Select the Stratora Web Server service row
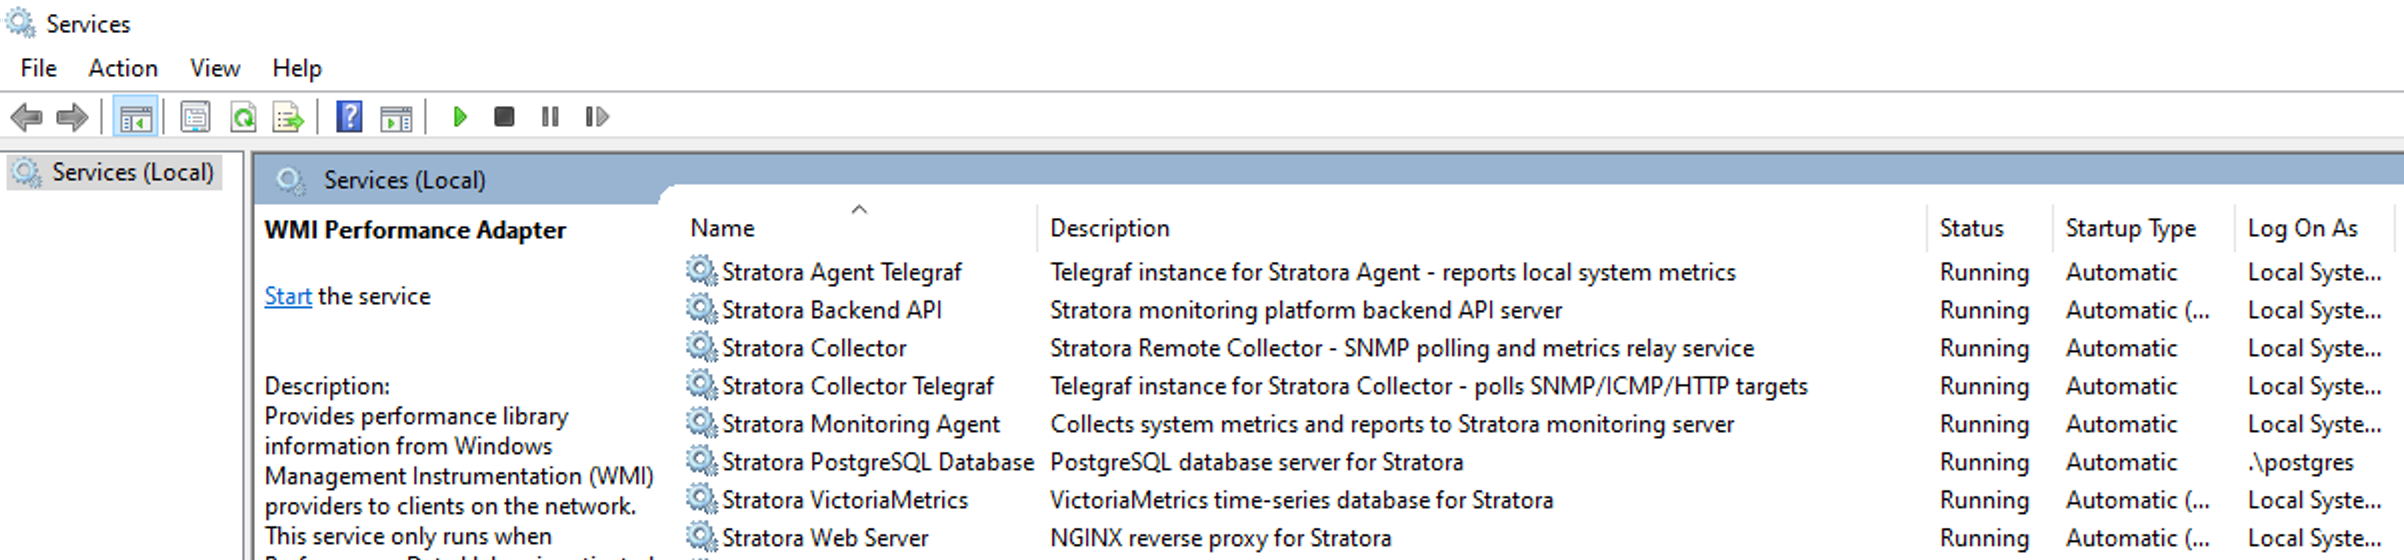Image resolution: width=2404 pixels, height=560 pixels. coord(825,538)
